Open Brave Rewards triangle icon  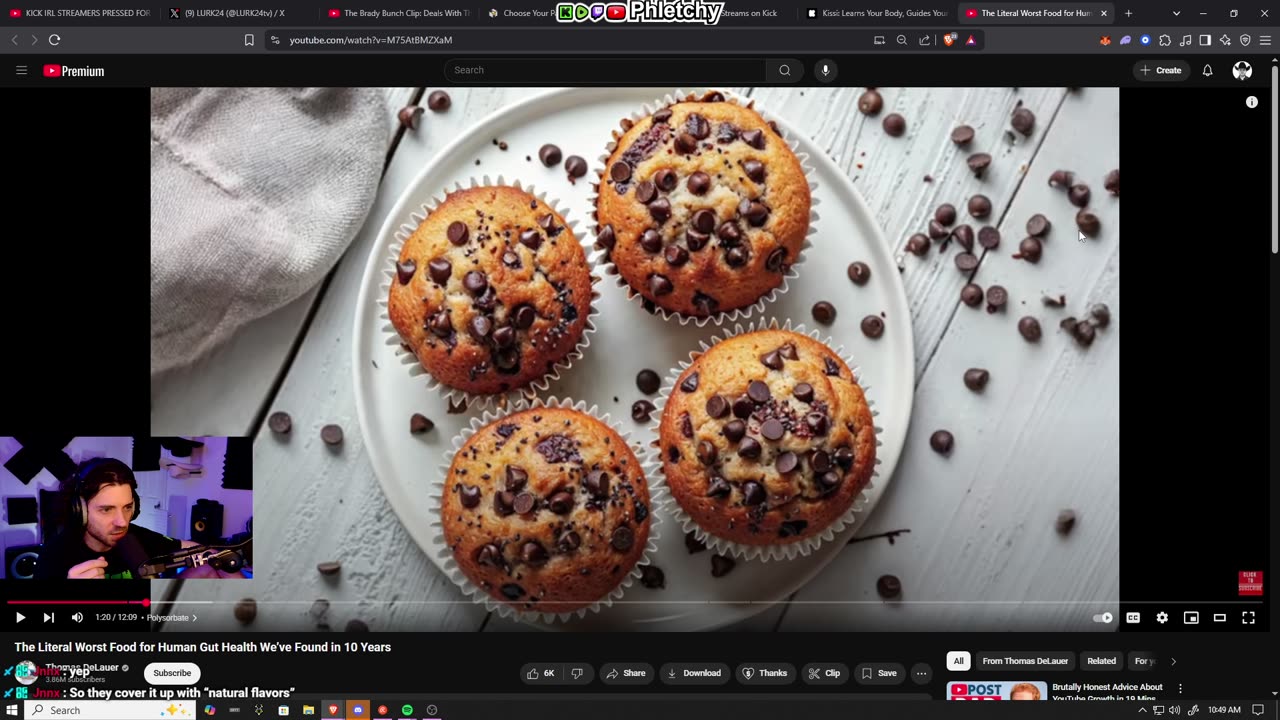point(970,40)
